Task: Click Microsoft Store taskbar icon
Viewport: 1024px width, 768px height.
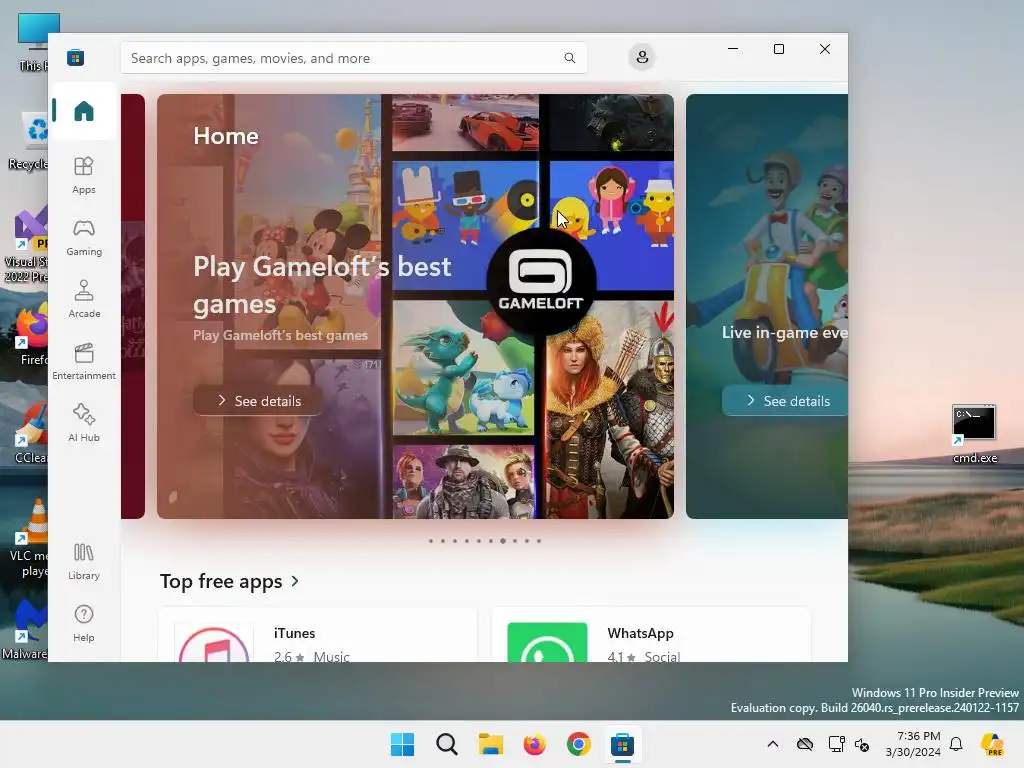Action: point(622,744)
